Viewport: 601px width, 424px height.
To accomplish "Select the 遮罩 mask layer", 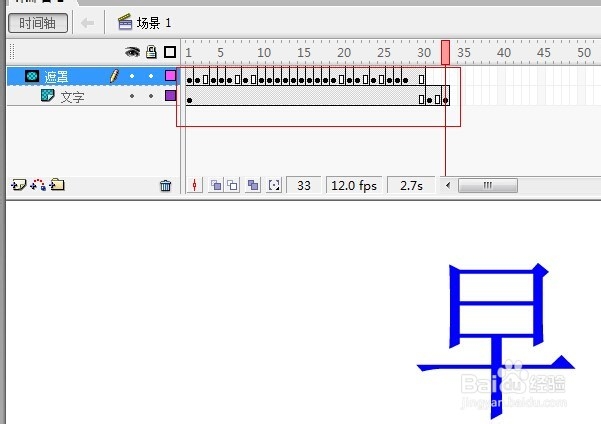I will pyautogui.click(x=93, y=76).
